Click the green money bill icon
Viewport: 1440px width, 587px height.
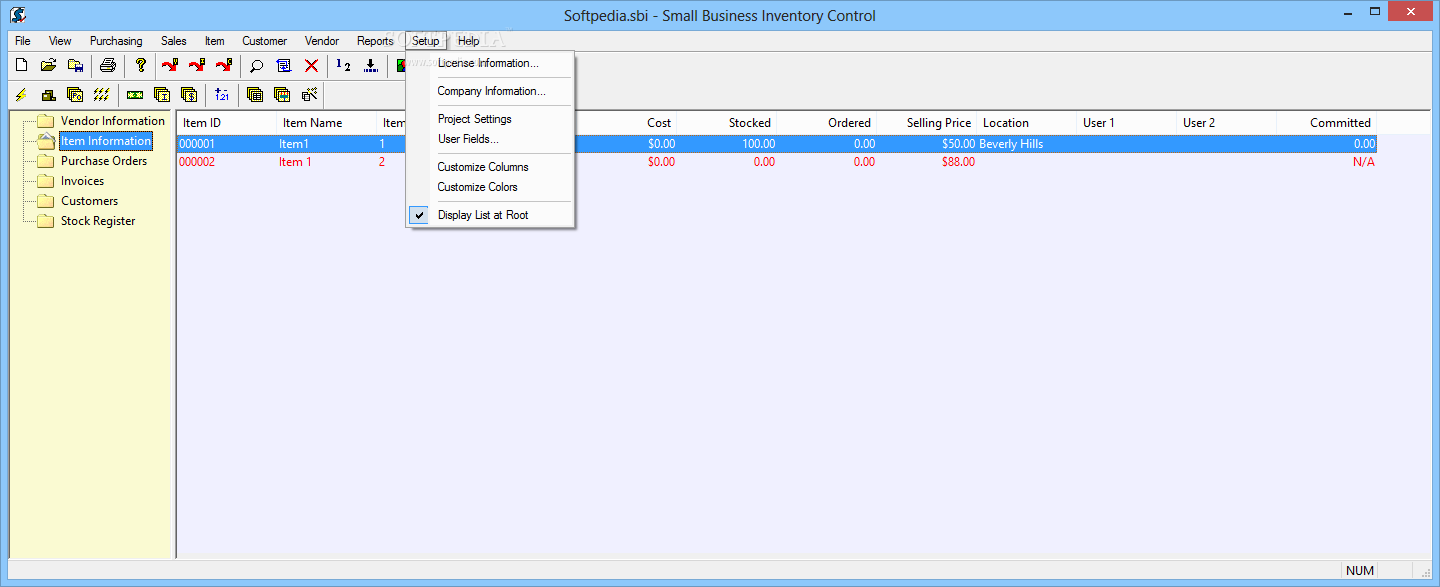coord(135,95)
